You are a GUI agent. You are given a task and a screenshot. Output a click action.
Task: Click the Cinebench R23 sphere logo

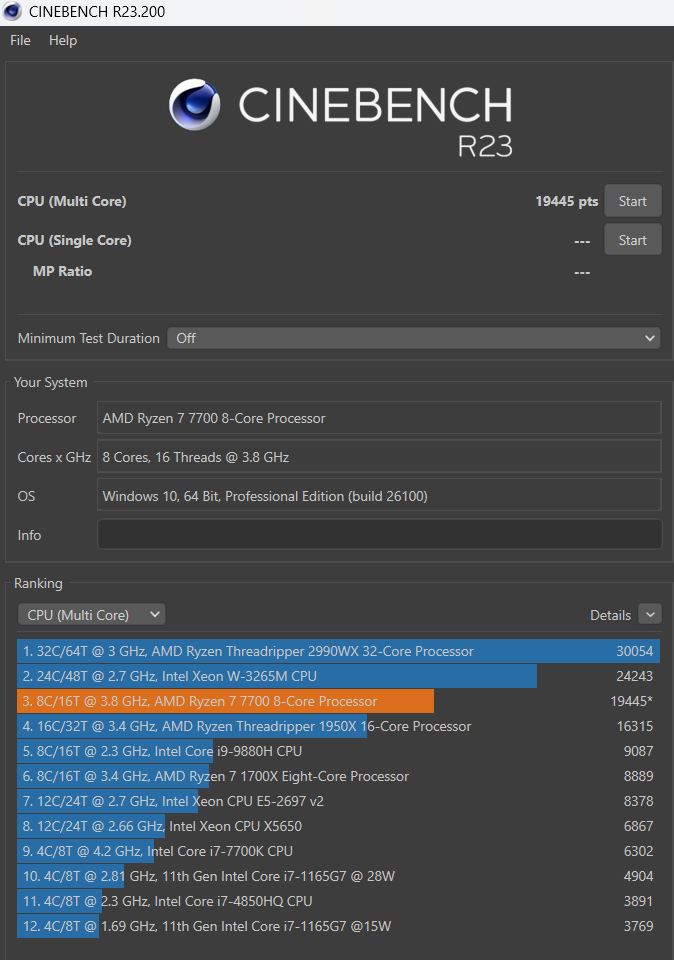click(195, 105)
